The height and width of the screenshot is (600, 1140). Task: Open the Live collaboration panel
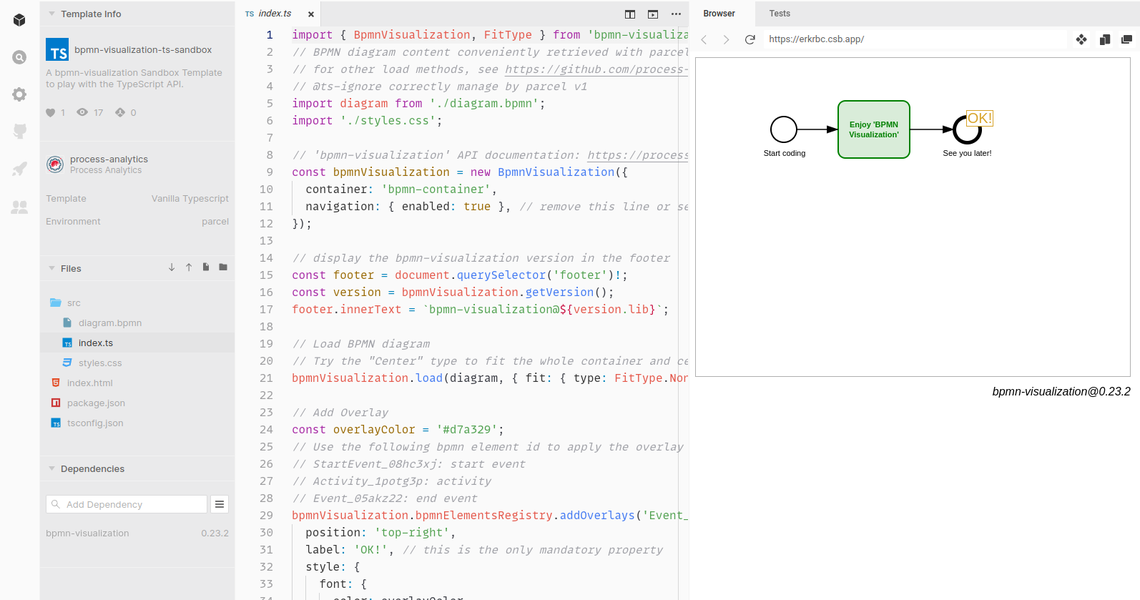click(x=18, y=207)
